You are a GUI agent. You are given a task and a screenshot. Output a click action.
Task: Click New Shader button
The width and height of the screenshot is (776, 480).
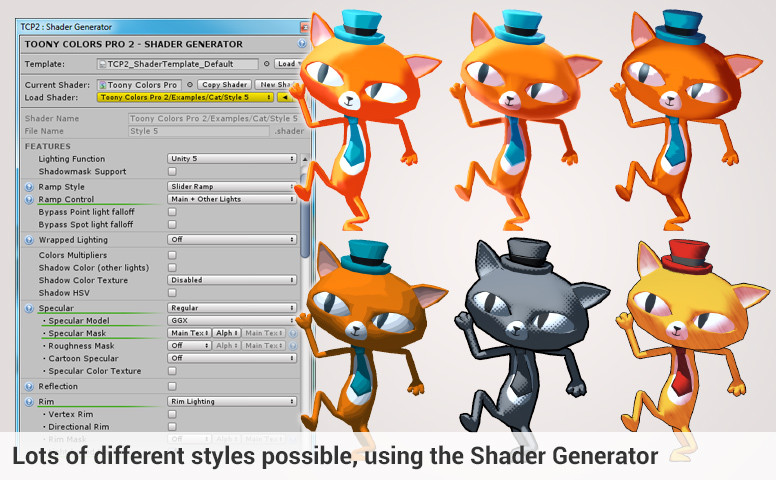coord(276,85)
